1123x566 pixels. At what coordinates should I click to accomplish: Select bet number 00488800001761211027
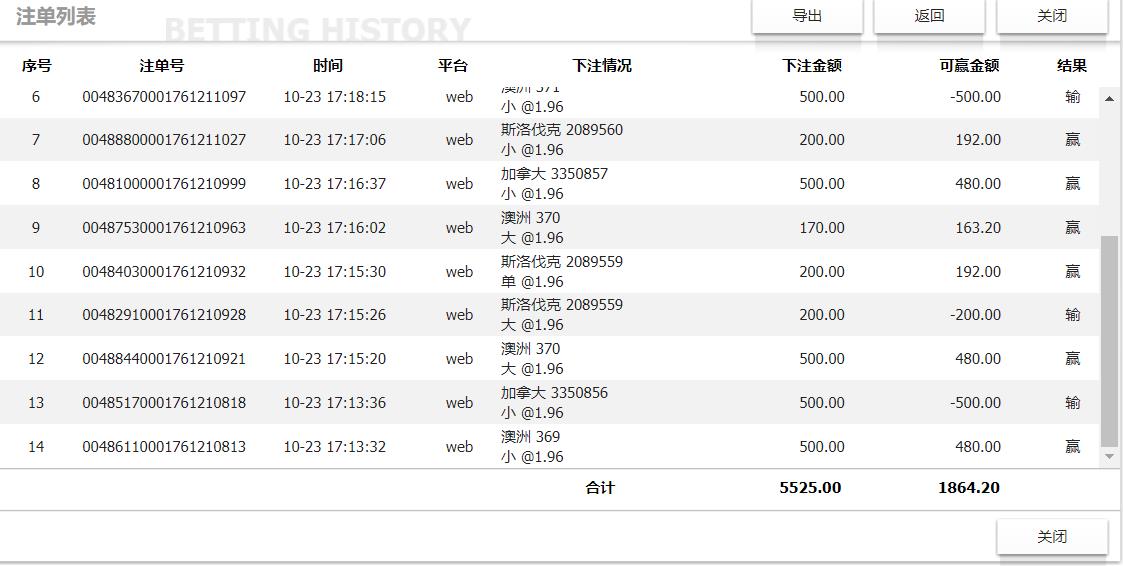[x=164, y=140]
